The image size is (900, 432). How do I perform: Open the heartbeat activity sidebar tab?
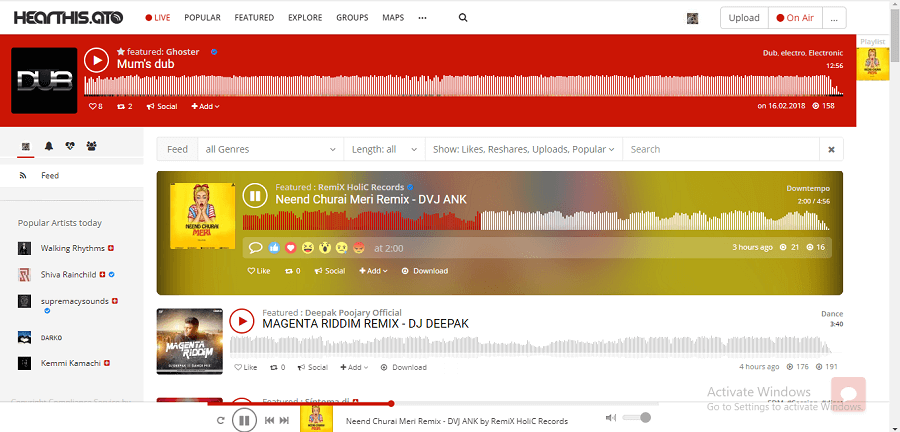pyautogui.click(x=70, y=146)
